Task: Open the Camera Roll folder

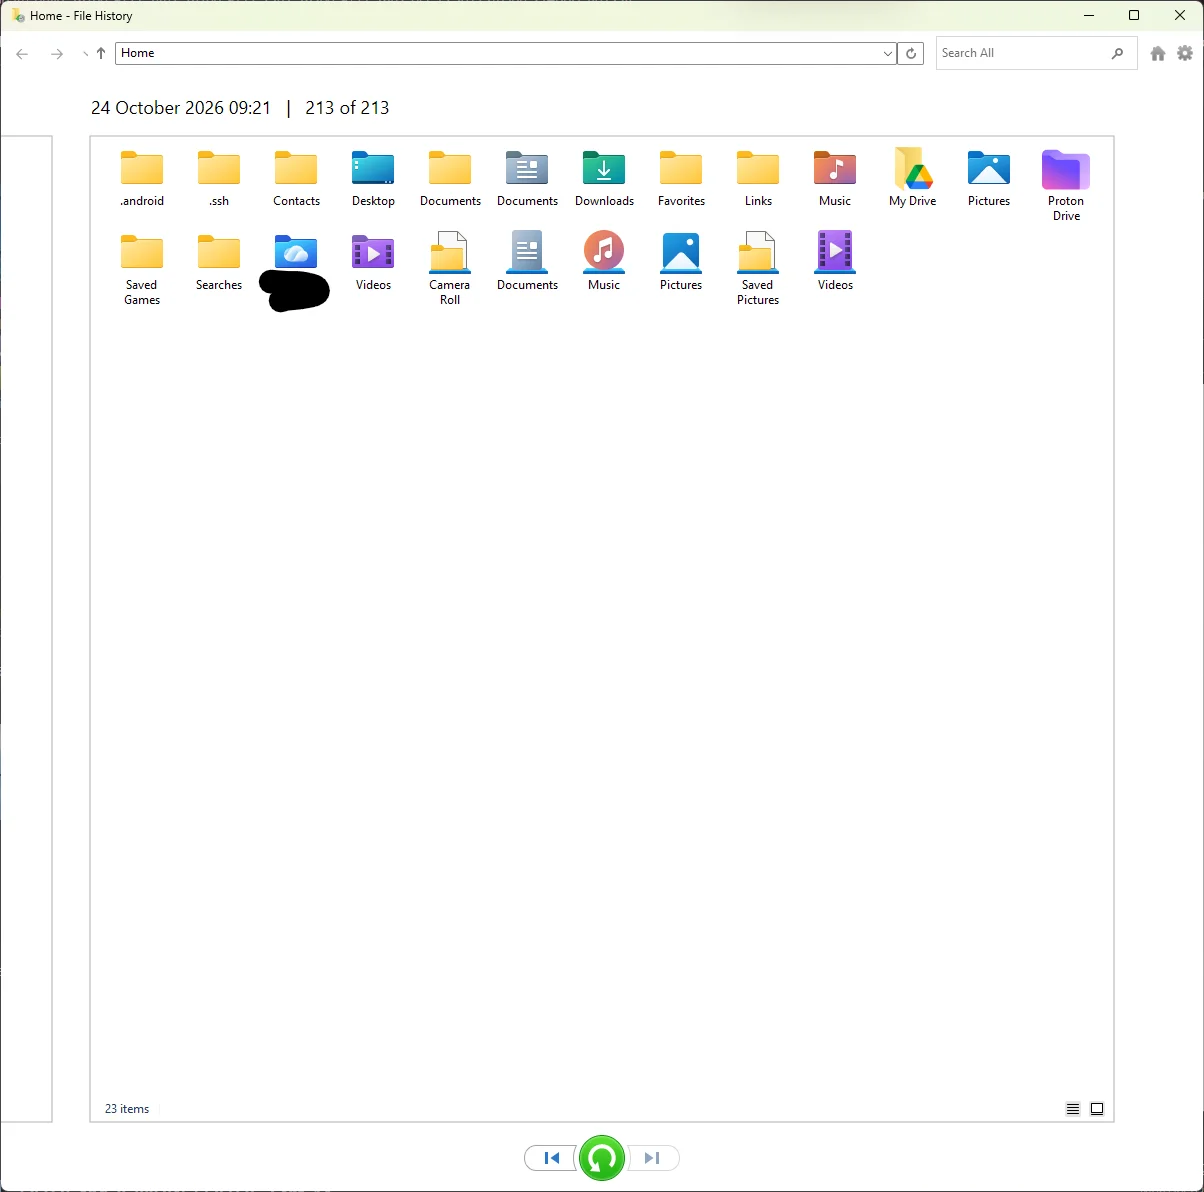Action: tap(450, 270)
